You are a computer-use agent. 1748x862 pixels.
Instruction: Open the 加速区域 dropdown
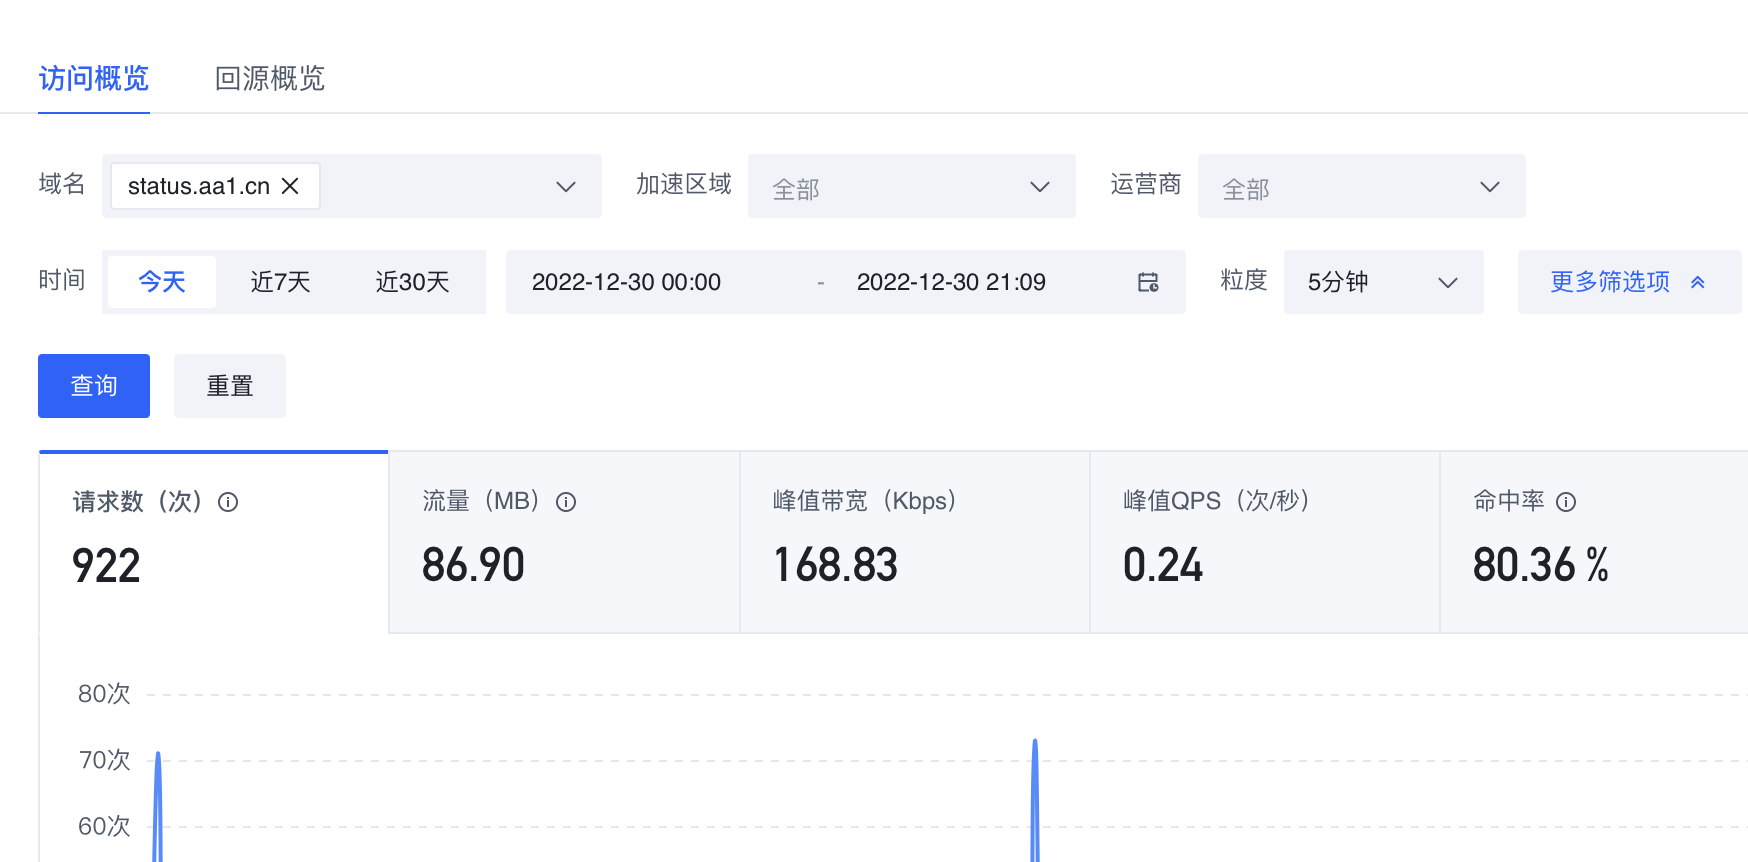(911, 187)
